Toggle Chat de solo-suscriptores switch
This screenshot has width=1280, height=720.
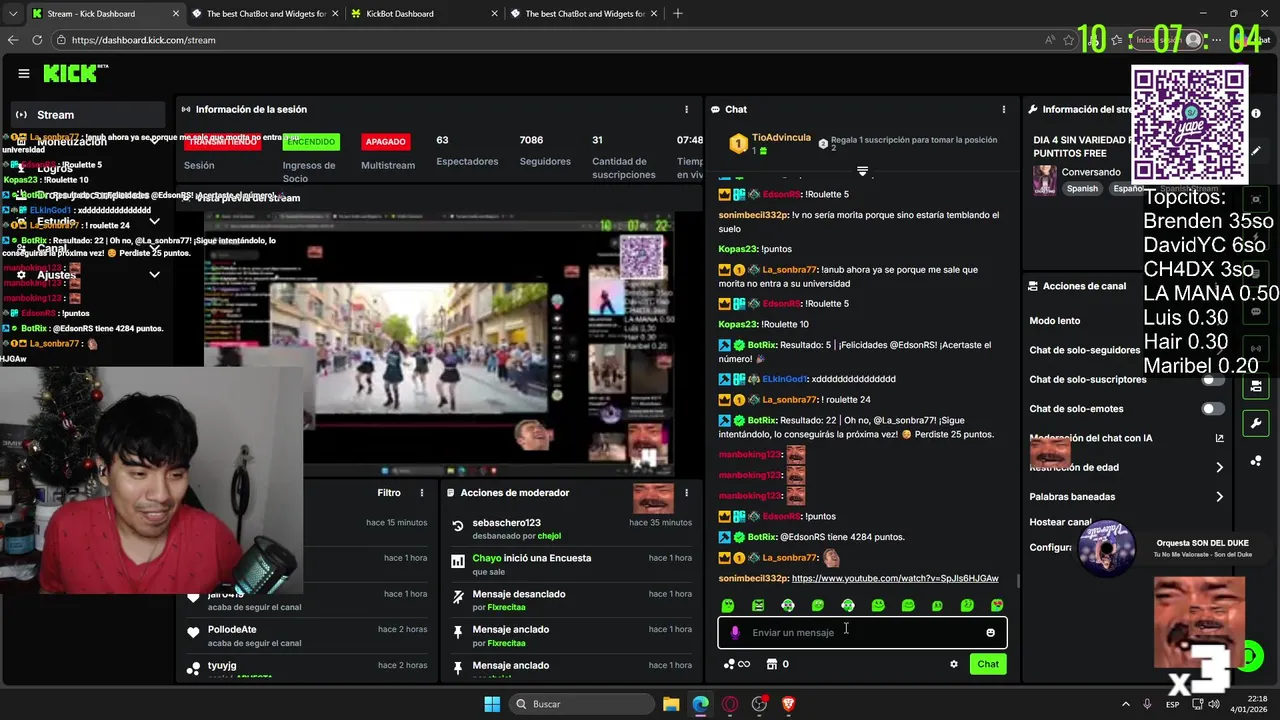pos(1213,380)
